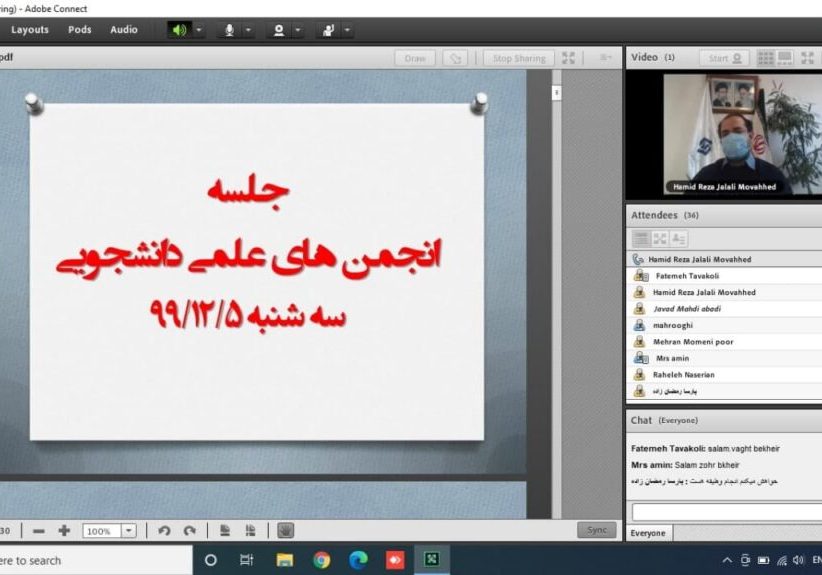Toggle the green speaker audio icon
Screen dimensions: 822x575
coord(179,30)
